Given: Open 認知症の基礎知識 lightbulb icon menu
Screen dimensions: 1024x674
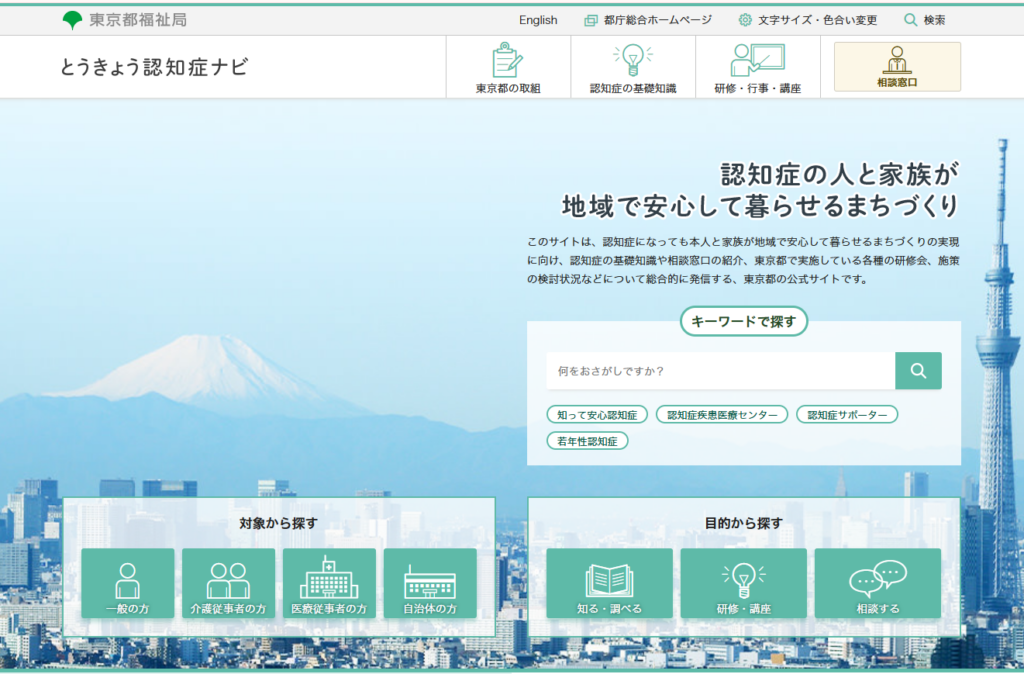Looking at the screenshot, I should (x=633, y=68).
